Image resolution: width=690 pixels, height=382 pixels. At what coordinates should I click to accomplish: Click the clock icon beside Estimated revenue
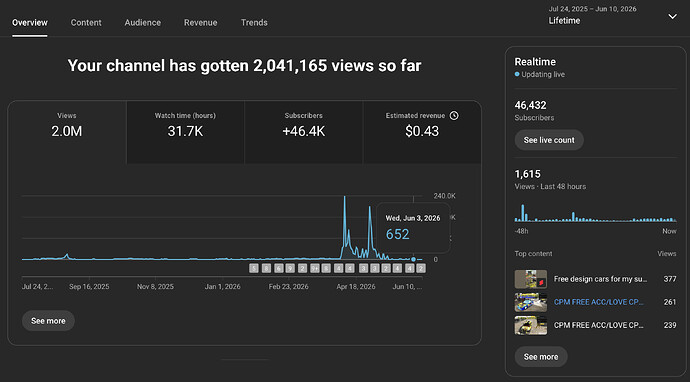tap(454, 115)
